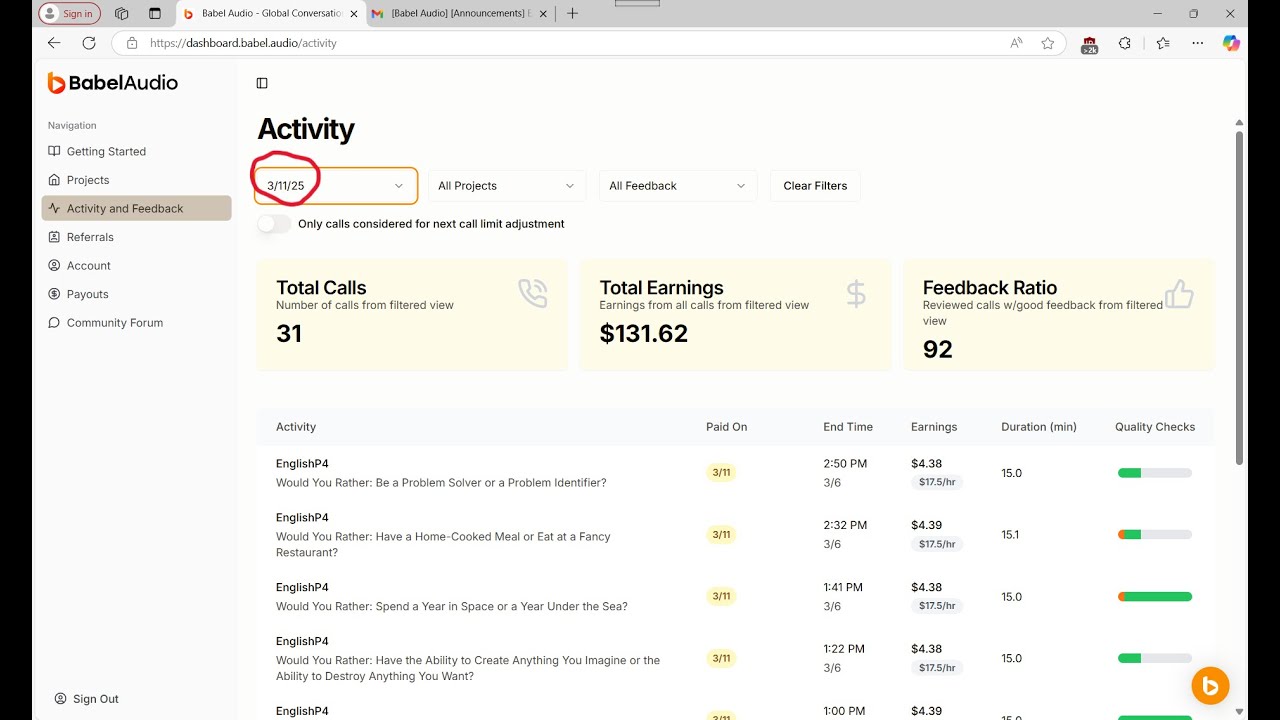Expand the All Projects dropdown
The height and width of the screenshot is (720, 1280).
click(x=507, y=186)
